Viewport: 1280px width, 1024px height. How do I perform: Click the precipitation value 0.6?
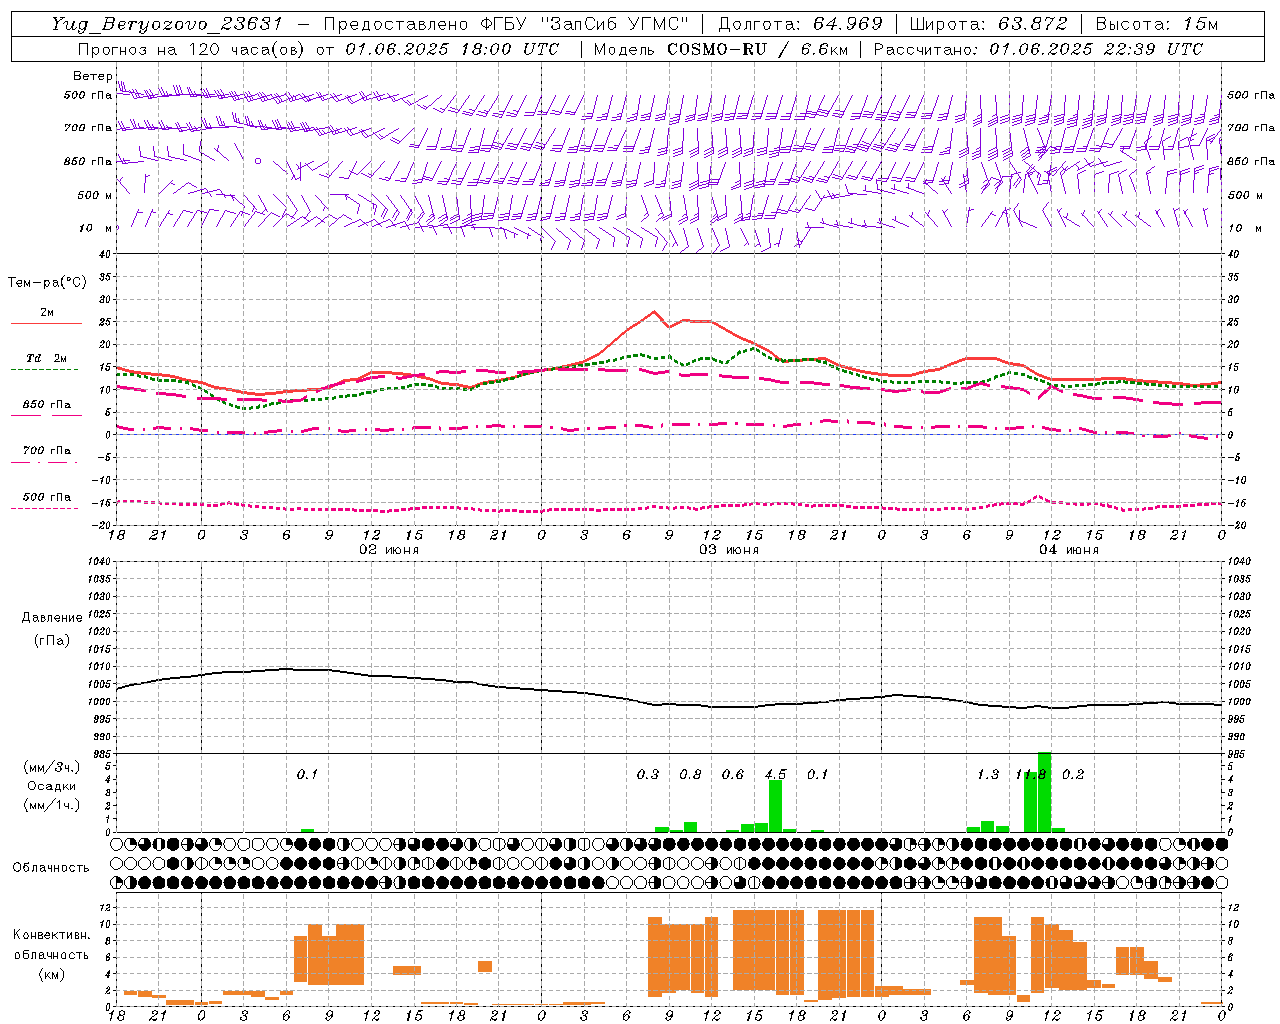(733, 774)
